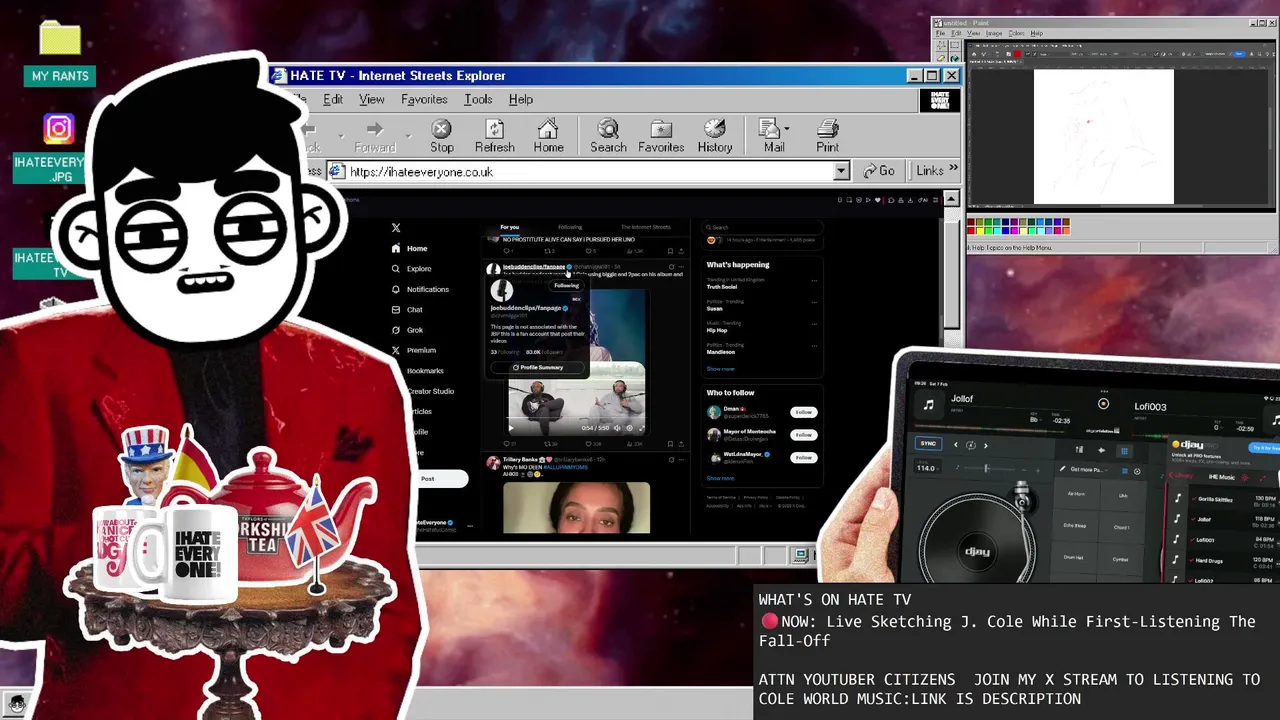Click Show more under What's happening
The height and width of the screenshot is (720, 1280).
[720, 369]
